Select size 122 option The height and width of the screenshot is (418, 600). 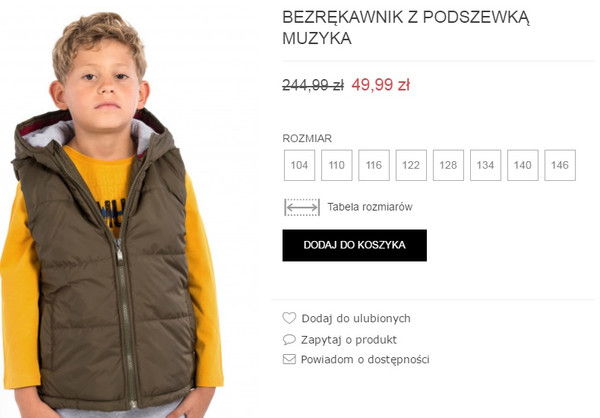coord(411,165)
